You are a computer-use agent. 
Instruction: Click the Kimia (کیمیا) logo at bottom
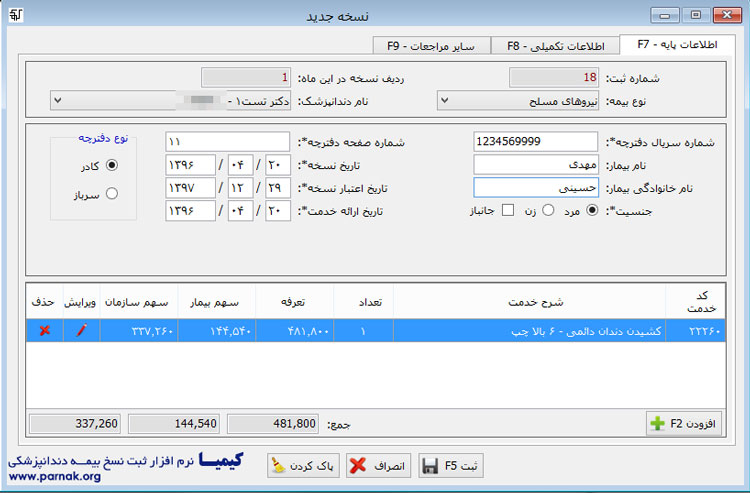coord(220,462)
